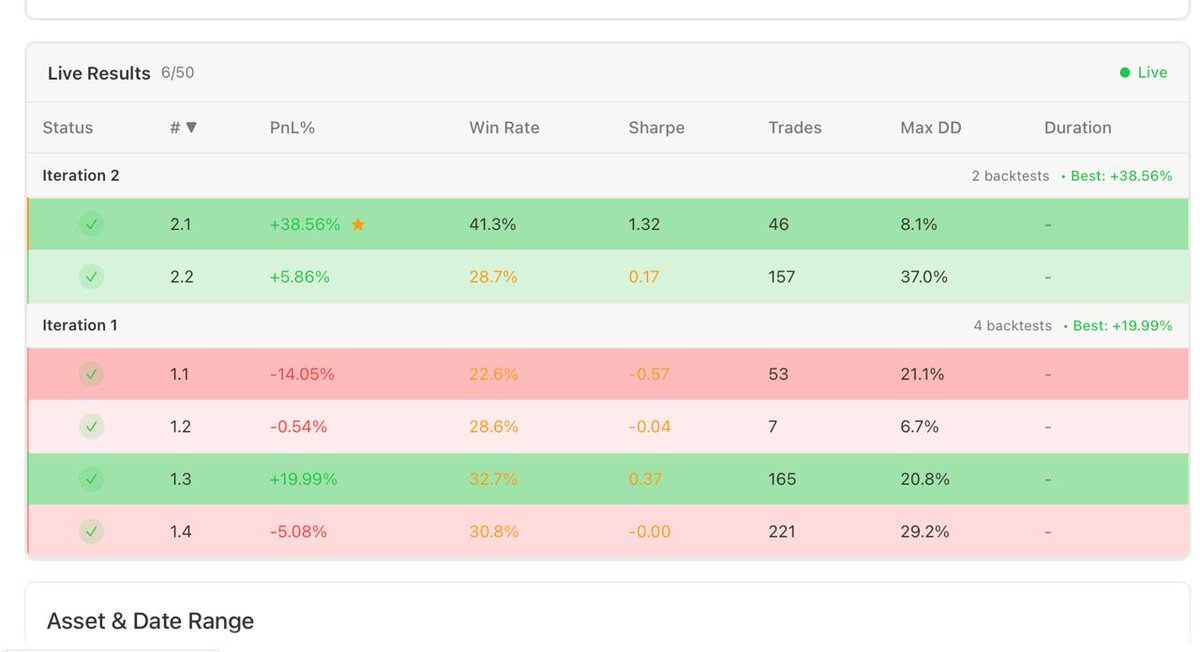Click the checkmark icon beside row 1.3
This screenshot has height=652, width=1200.
[x=91, y=479]
